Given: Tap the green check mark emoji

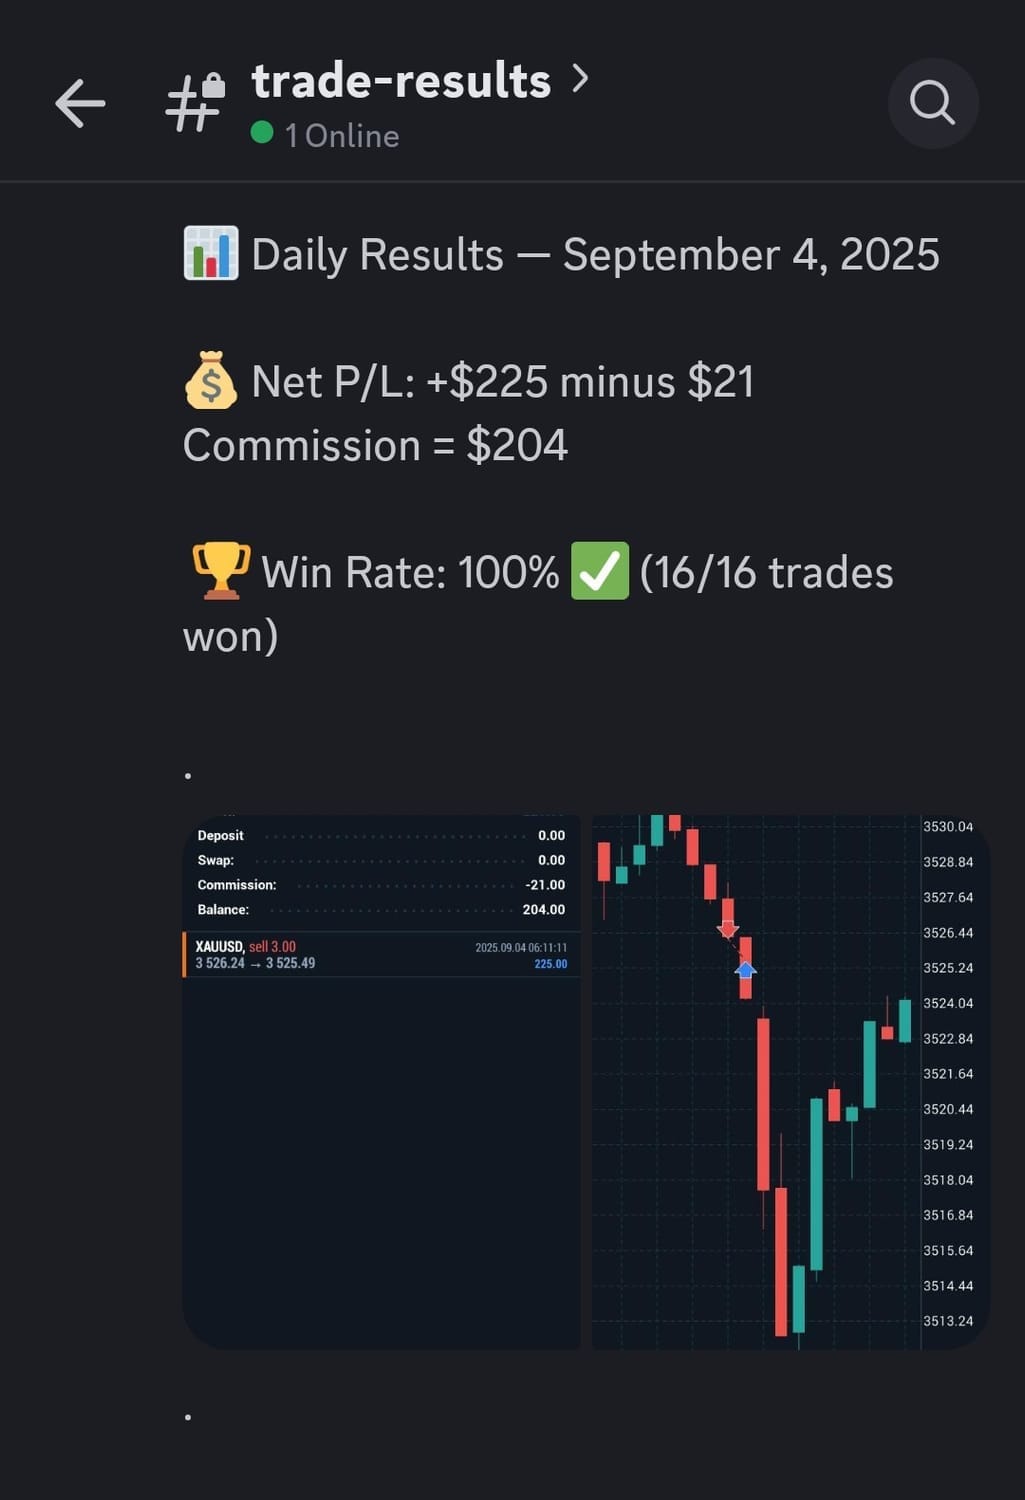Looking at the screenshot, I should coord(599,571).
